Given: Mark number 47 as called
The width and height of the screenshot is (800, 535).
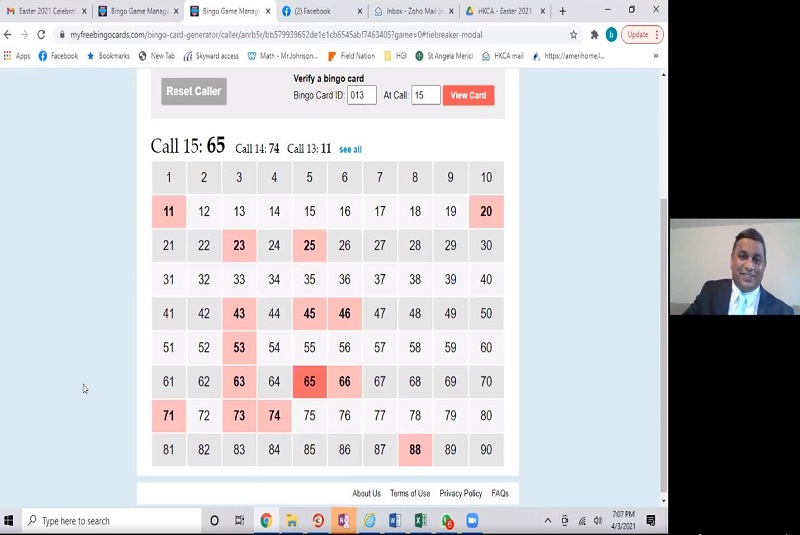Looking at the screenshot, I should click(x=380, y=314).
